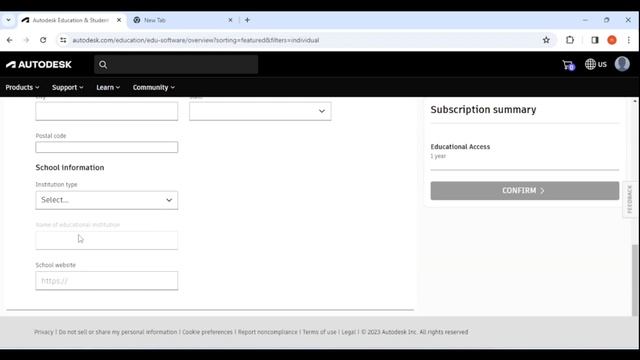Image resolution: width=640 pixels, height=360 pixels.
Task: Click the School Information heading
Action: tap(70, 167)
